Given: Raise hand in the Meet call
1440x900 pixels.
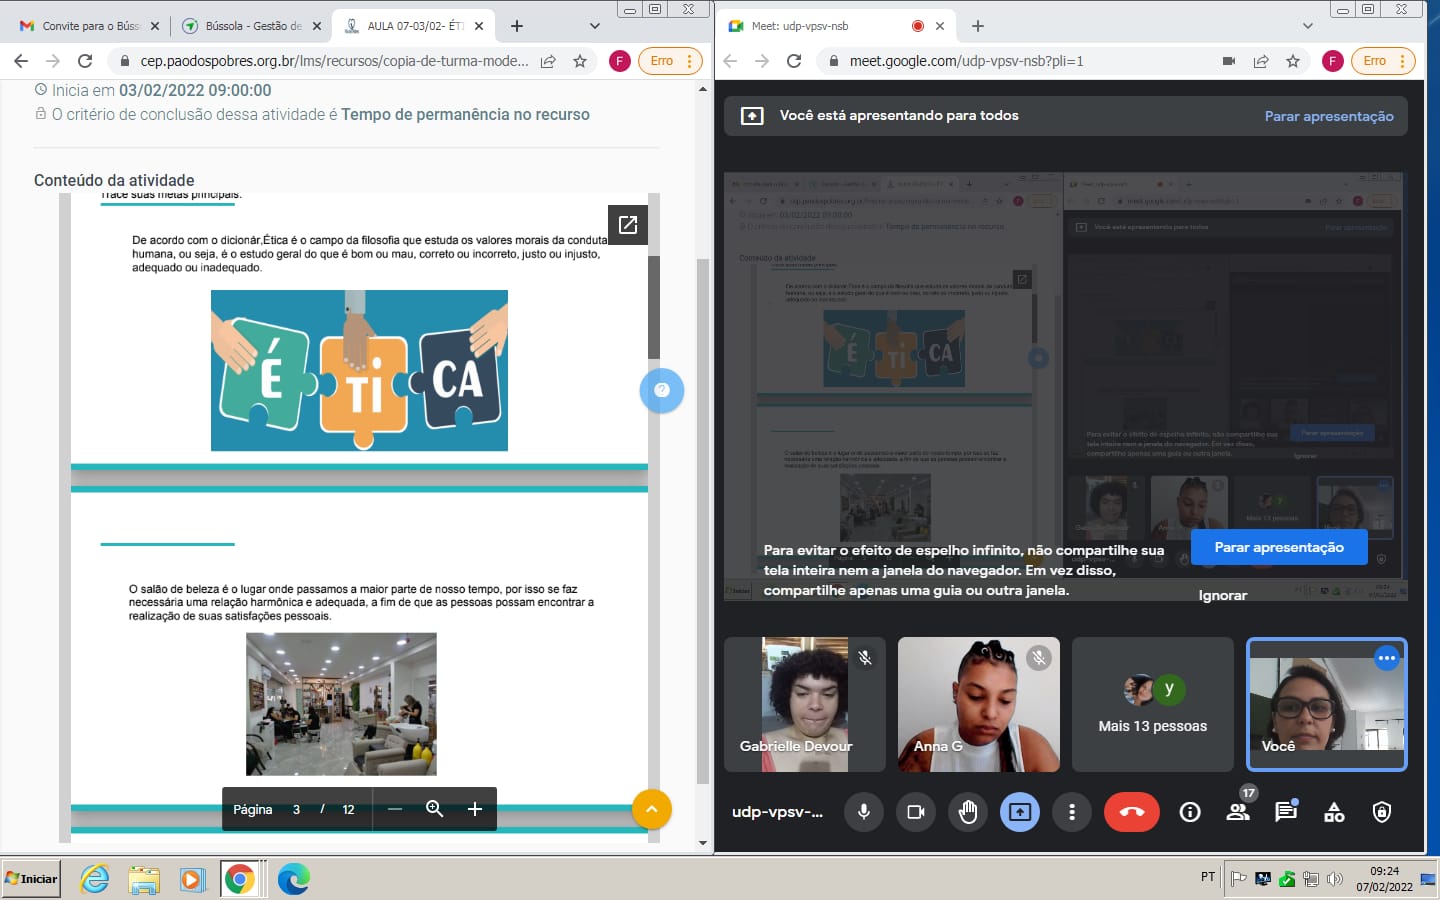Looking at the screenshot, I should 968,812.
